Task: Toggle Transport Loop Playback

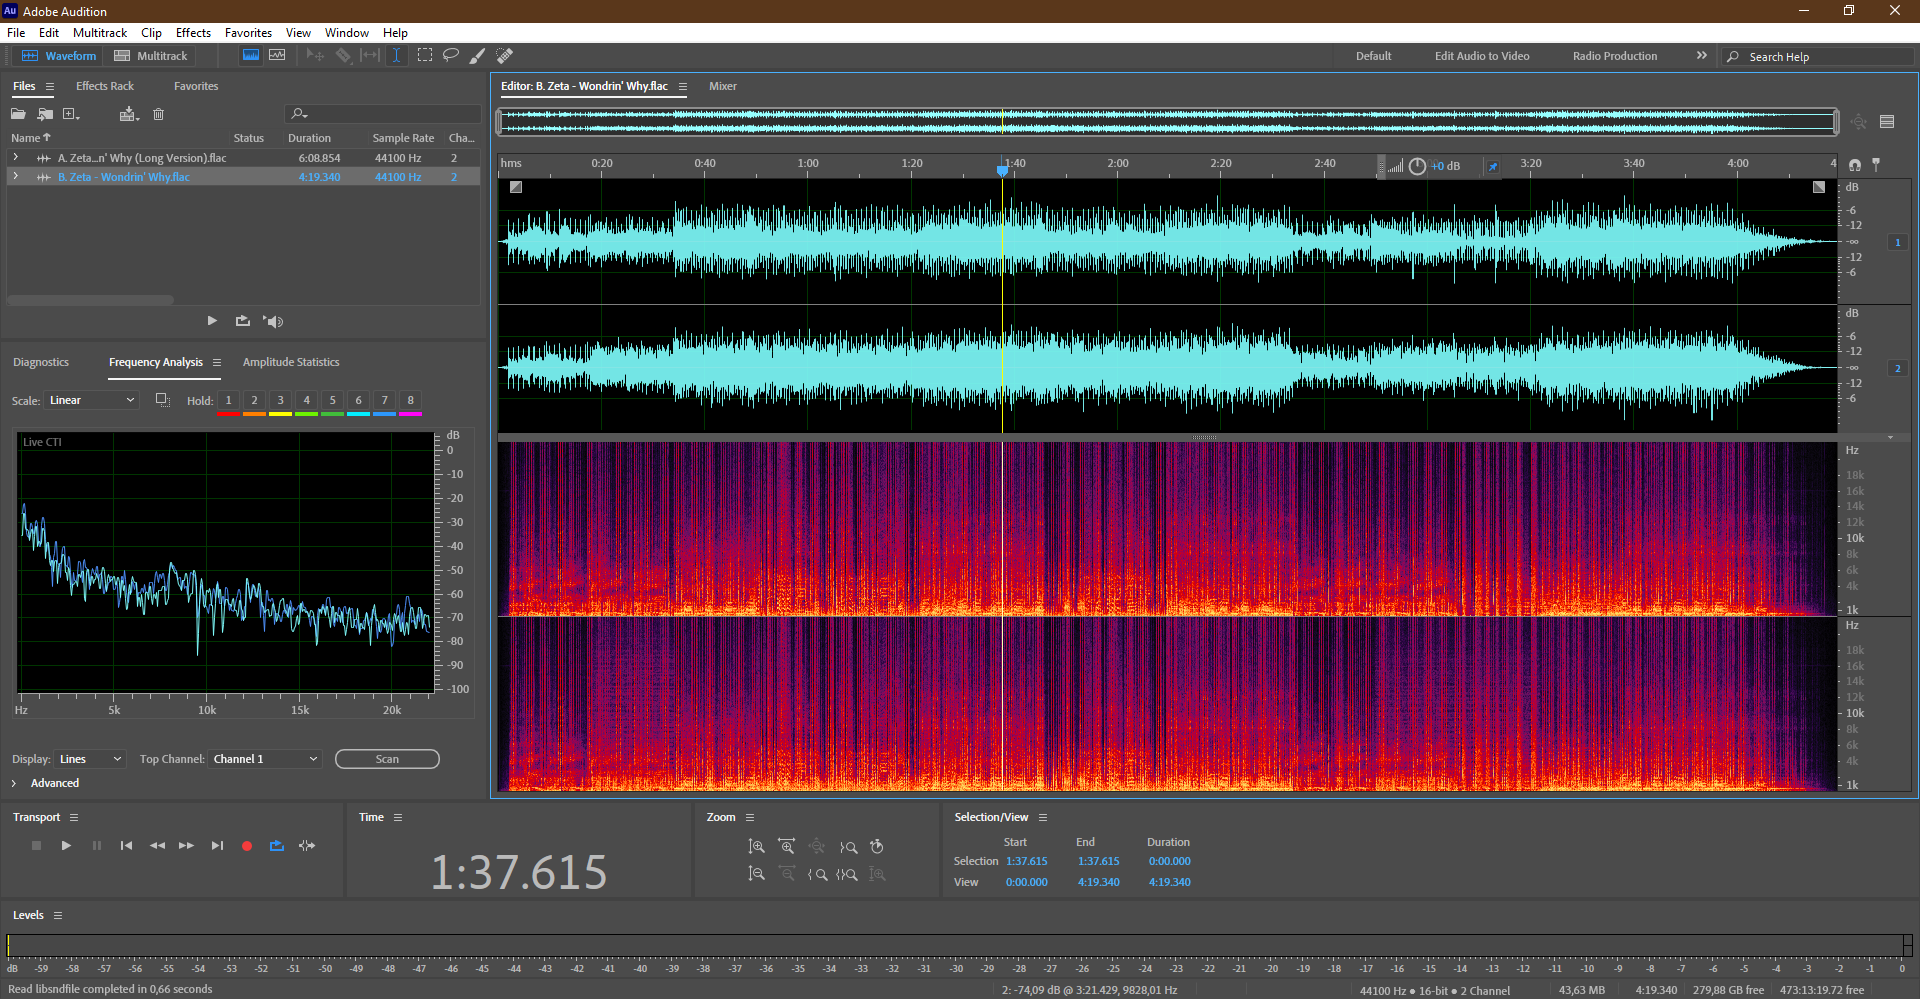Action: coord(277,846)
